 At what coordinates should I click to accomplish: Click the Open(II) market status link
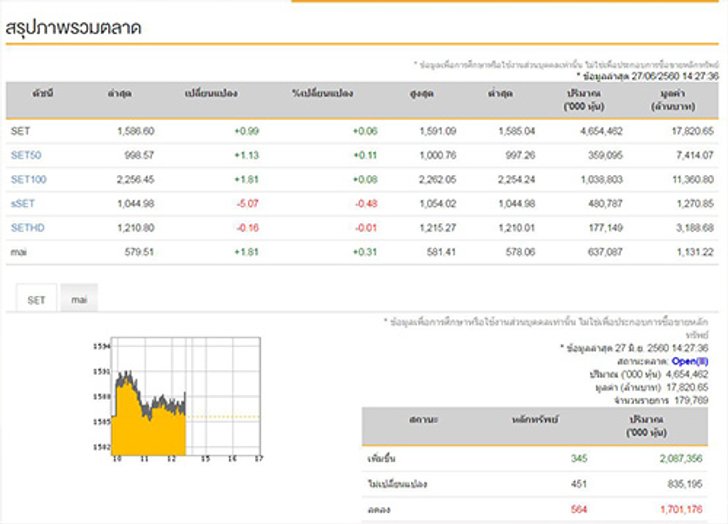click(690, 361)
